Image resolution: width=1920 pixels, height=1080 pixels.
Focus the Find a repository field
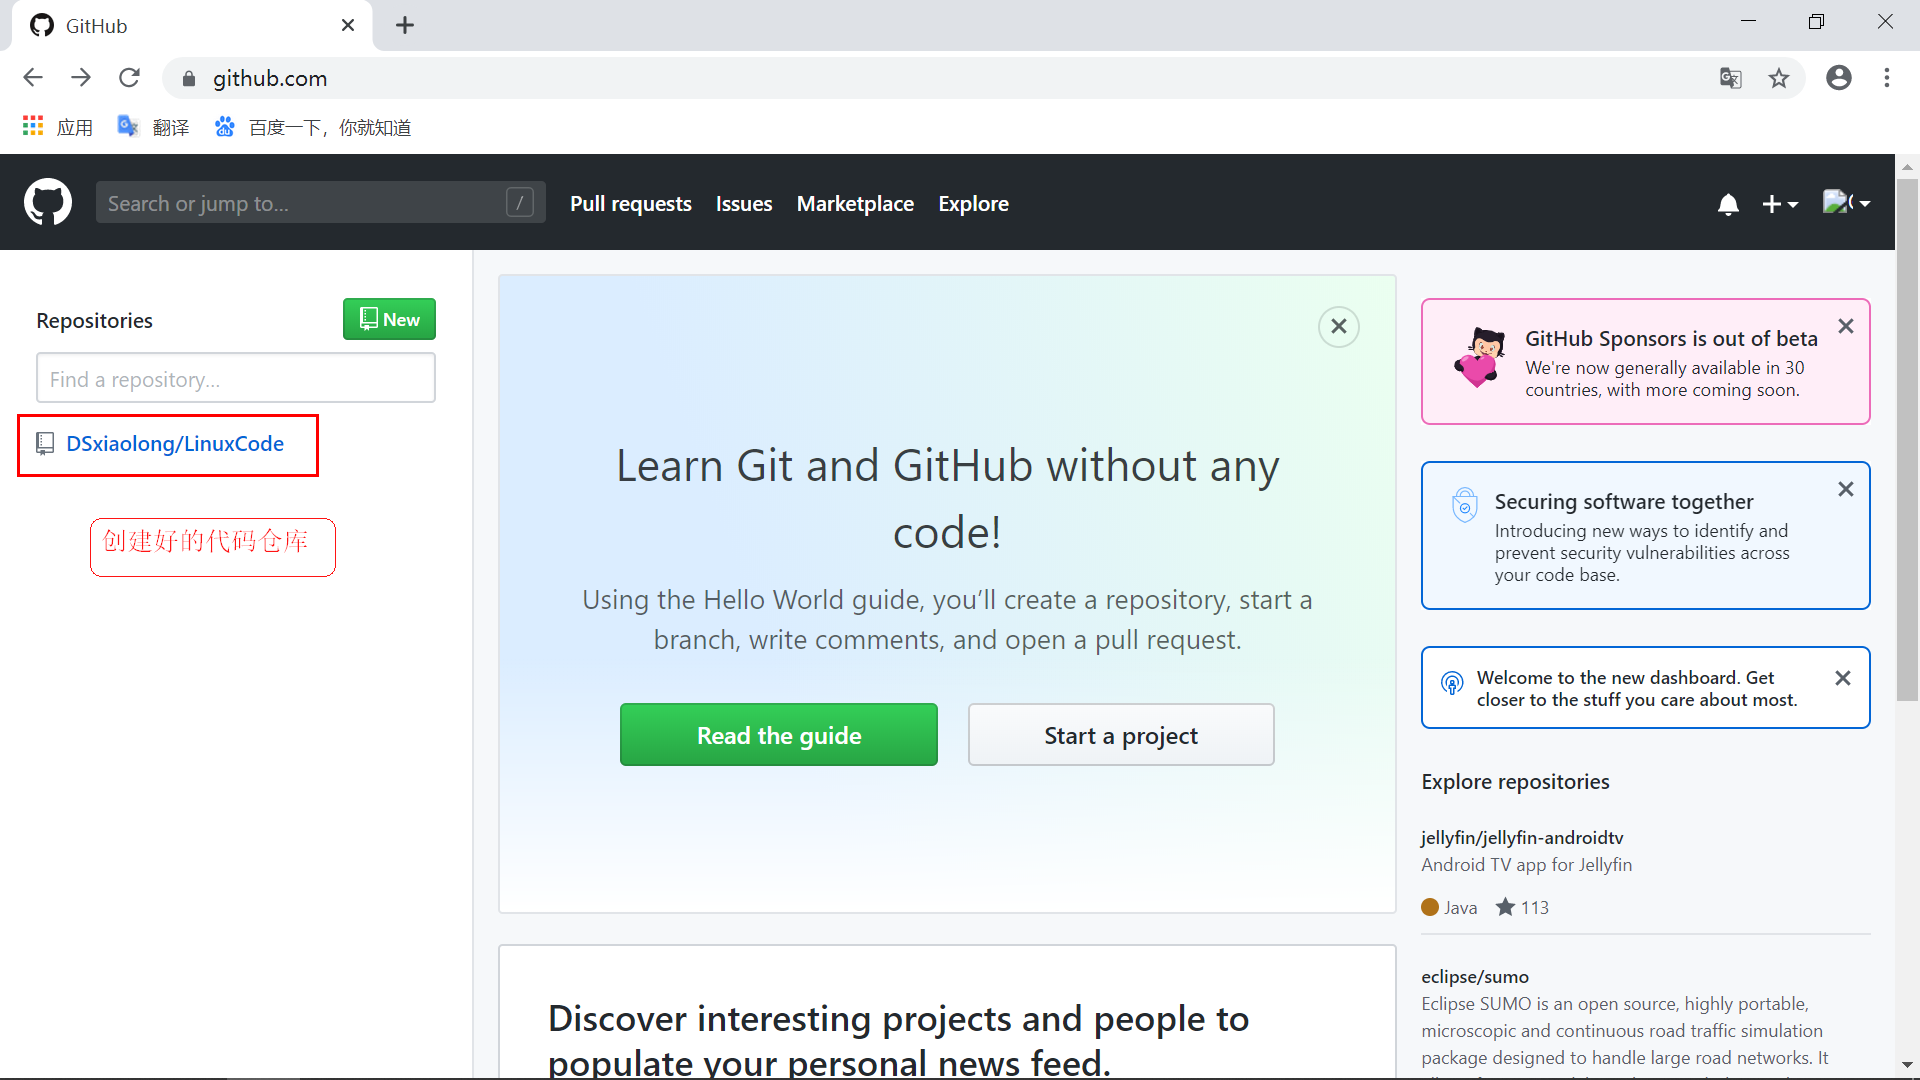[x=235, y=379]
